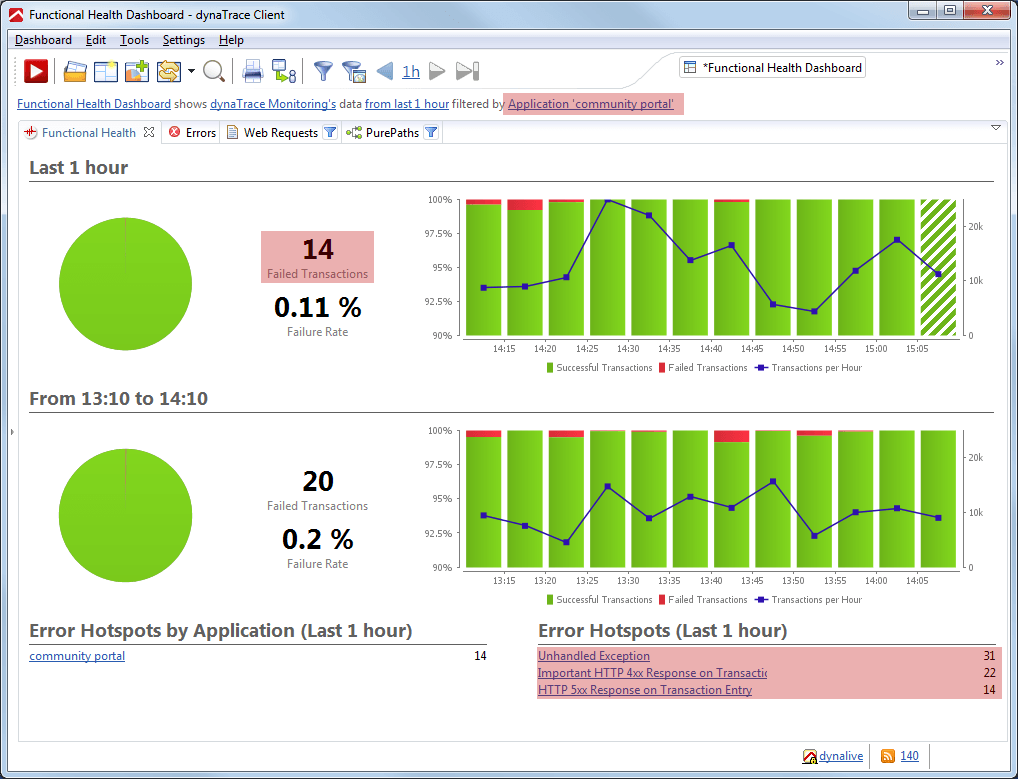Open the Edit menu
1018x779 pixels.
[x=95, y=40]
